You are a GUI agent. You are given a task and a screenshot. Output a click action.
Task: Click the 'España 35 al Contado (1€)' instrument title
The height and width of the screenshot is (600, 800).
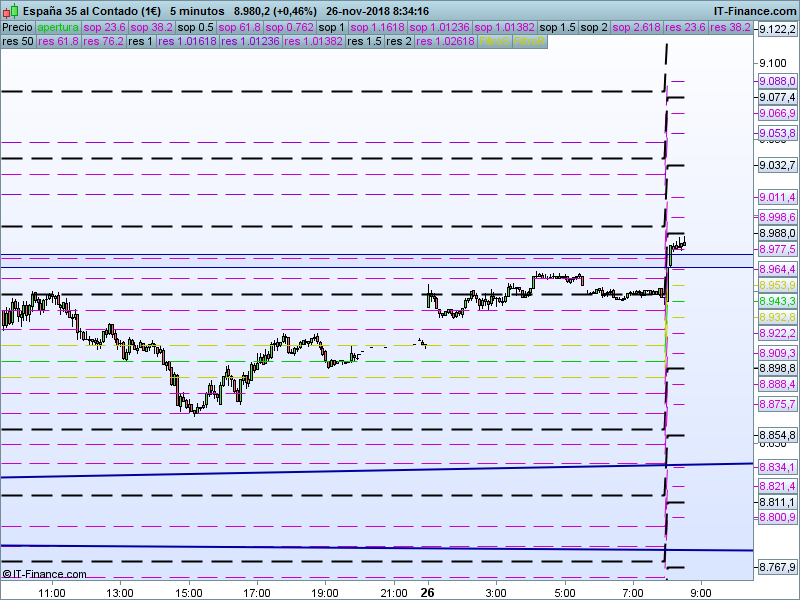click(92, 11)
